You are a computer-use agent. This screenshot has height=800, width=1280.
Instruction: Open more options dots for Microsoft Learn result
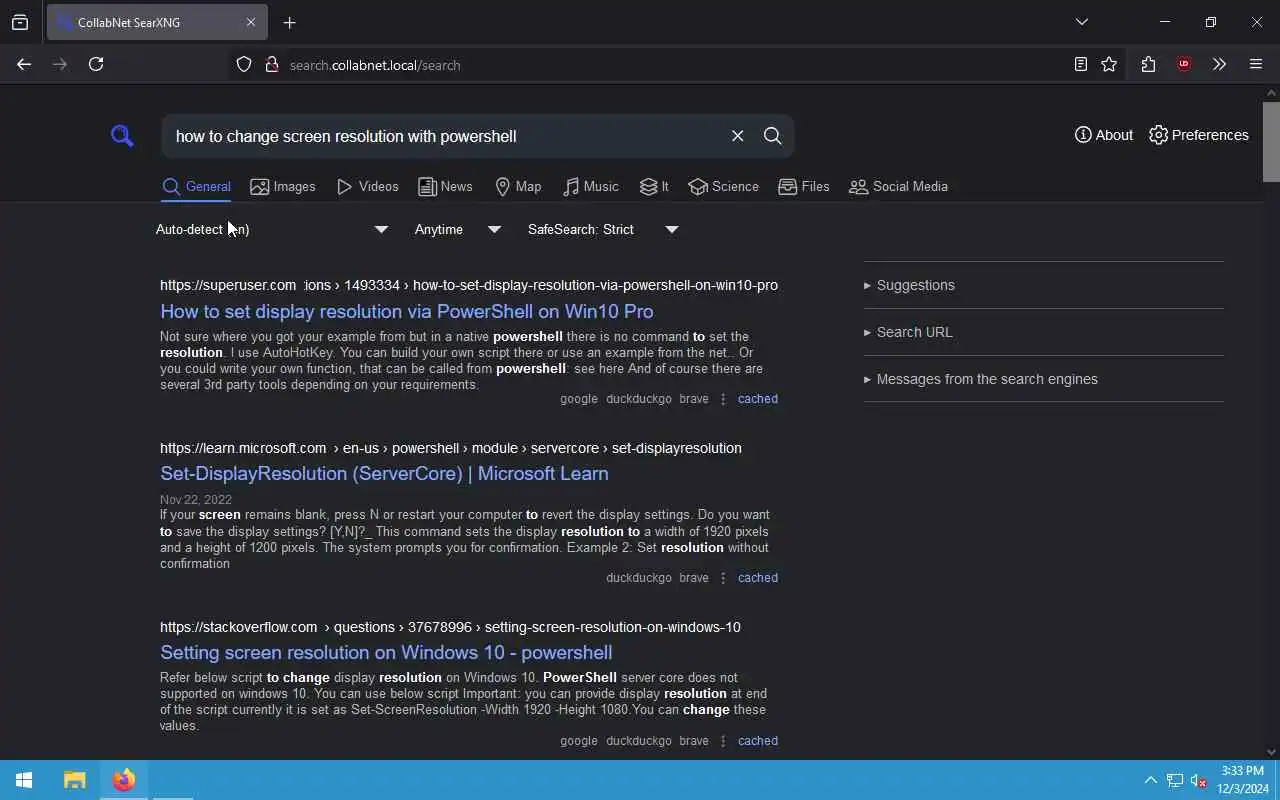(x=723, y=578)
